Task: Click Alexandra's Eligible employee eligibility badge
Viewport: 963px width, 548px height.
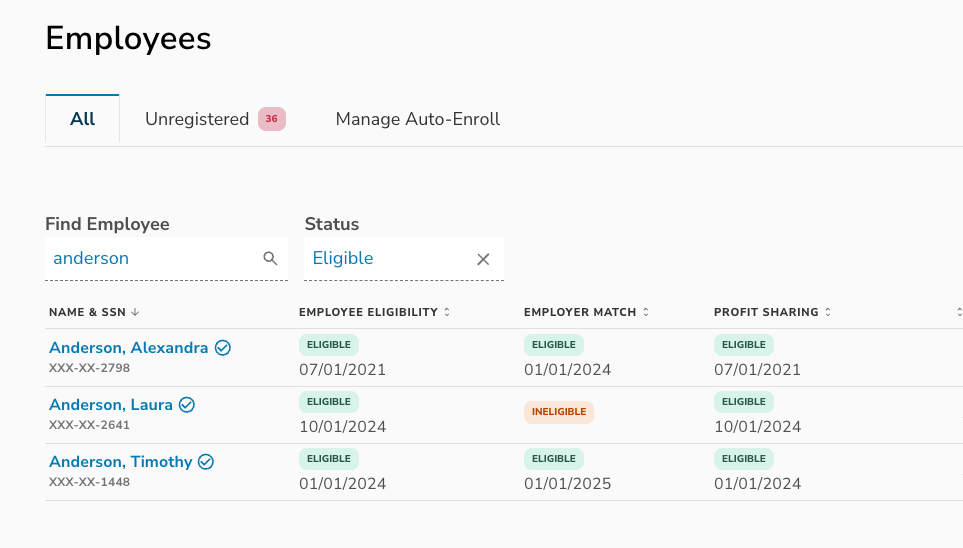Action: point(328,345)
